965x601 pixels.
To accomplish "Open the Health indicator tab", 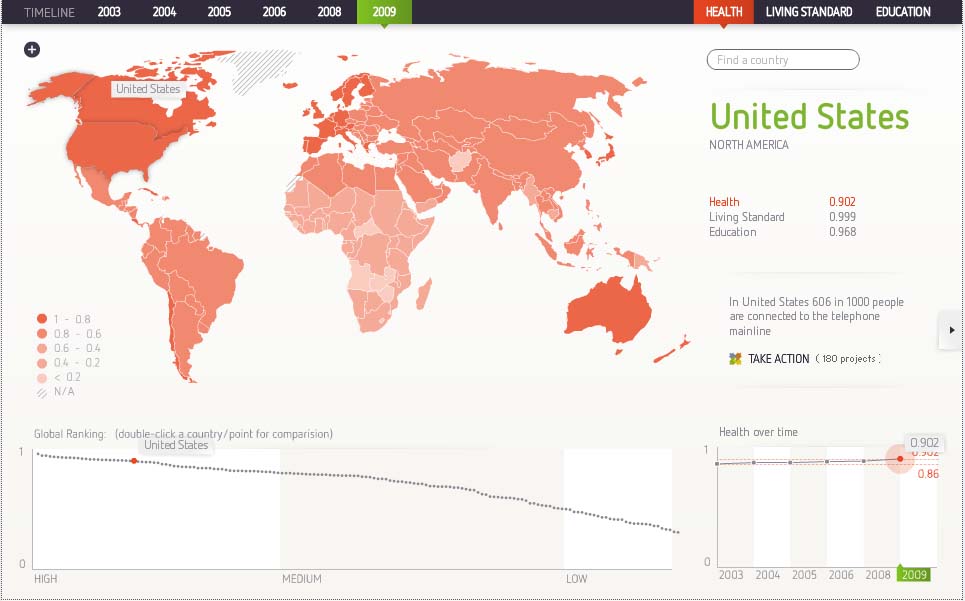I will tap(723, 12).
